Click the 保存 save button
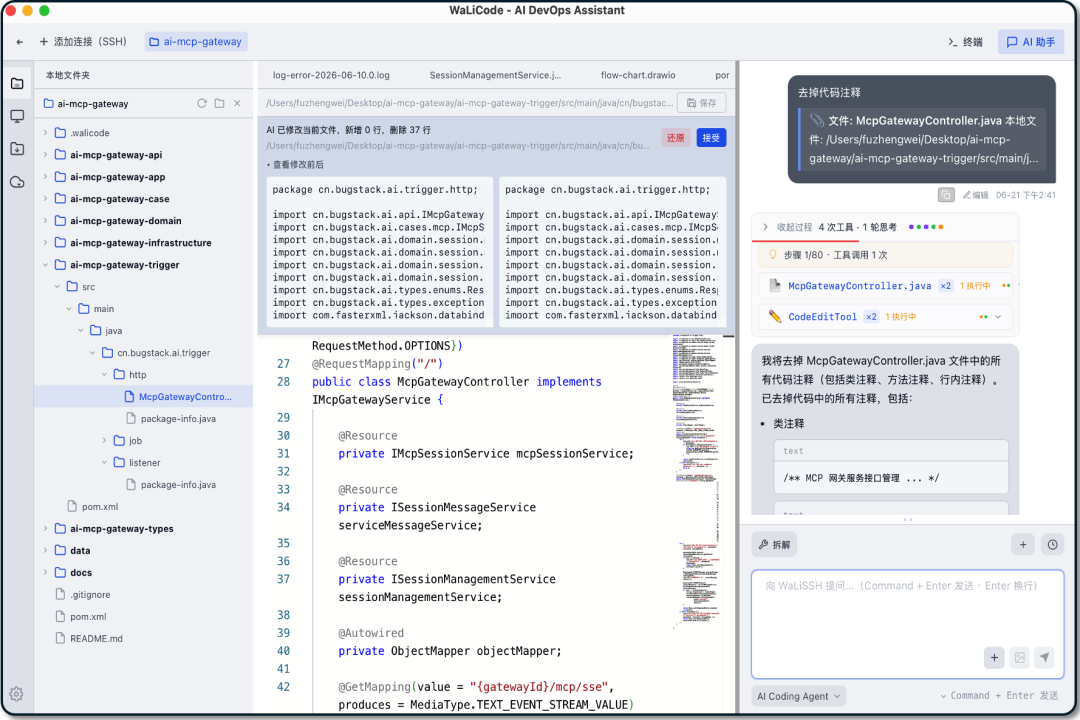 (701, 103)
